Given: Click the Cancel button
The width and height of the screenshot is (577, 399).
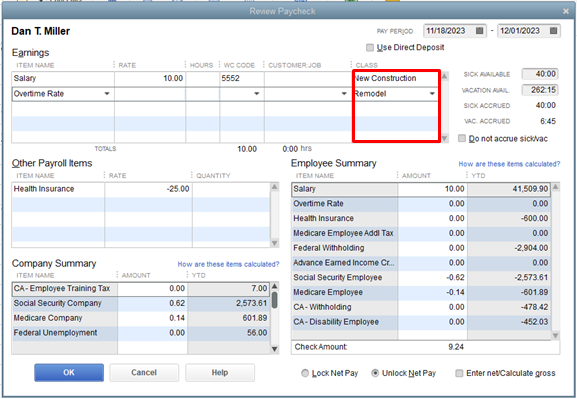Looking at the screenshot, I should click(144, 372).
